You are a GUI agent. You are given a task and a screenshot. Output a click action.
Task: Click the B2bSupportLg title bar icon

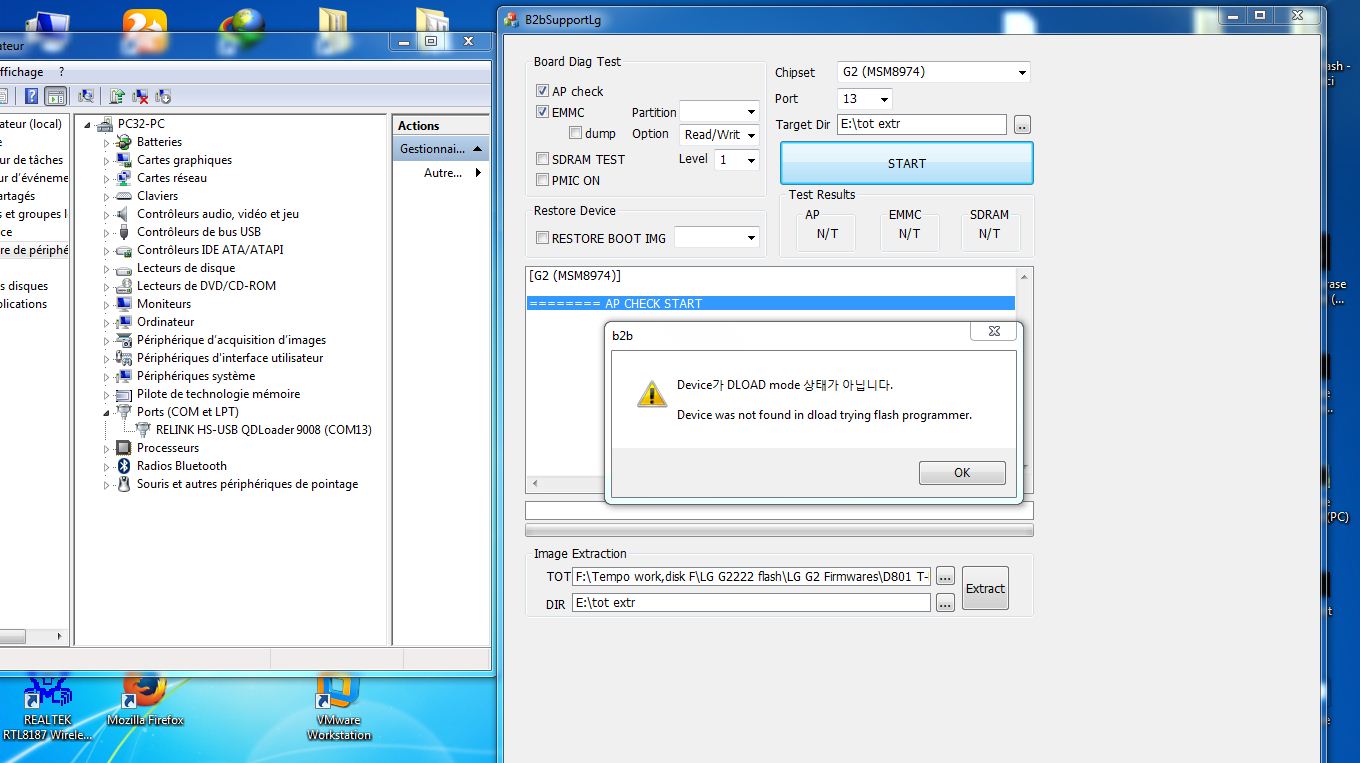[511, 18]
